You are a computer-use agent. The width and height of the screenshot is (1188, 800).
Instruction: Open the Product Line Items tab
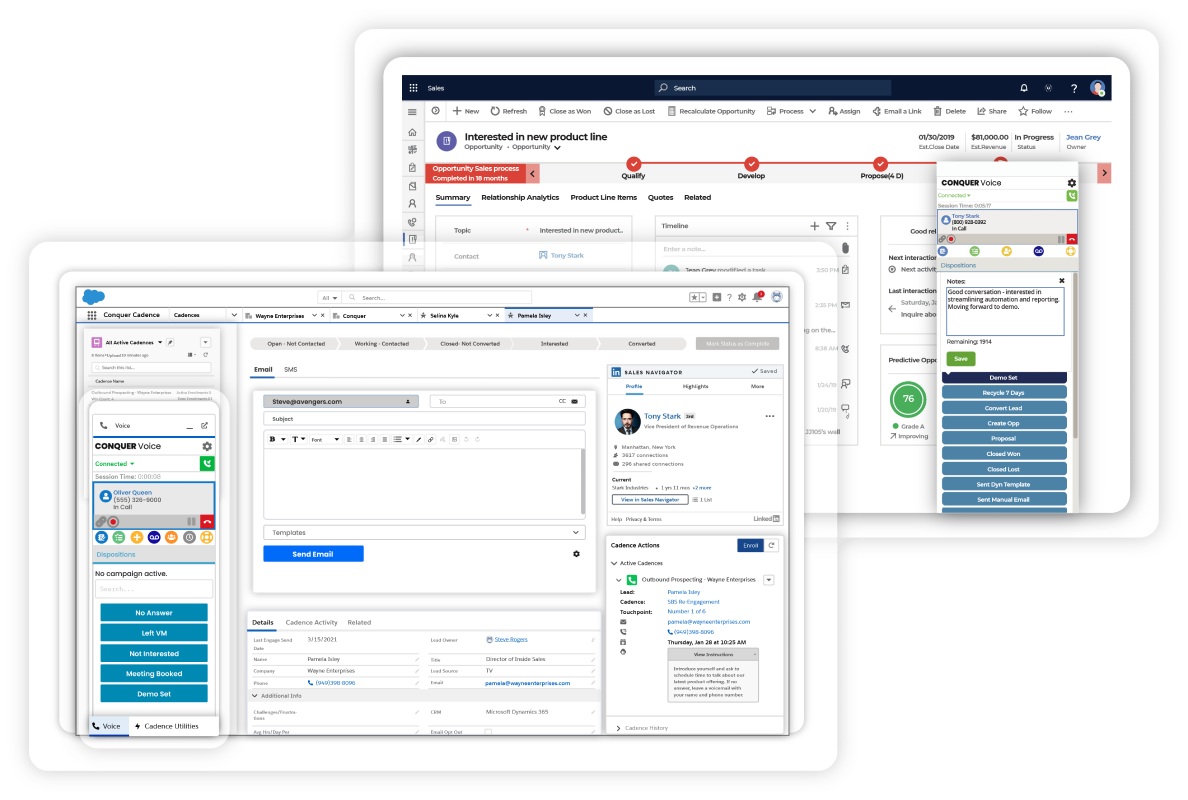[603, 197]
